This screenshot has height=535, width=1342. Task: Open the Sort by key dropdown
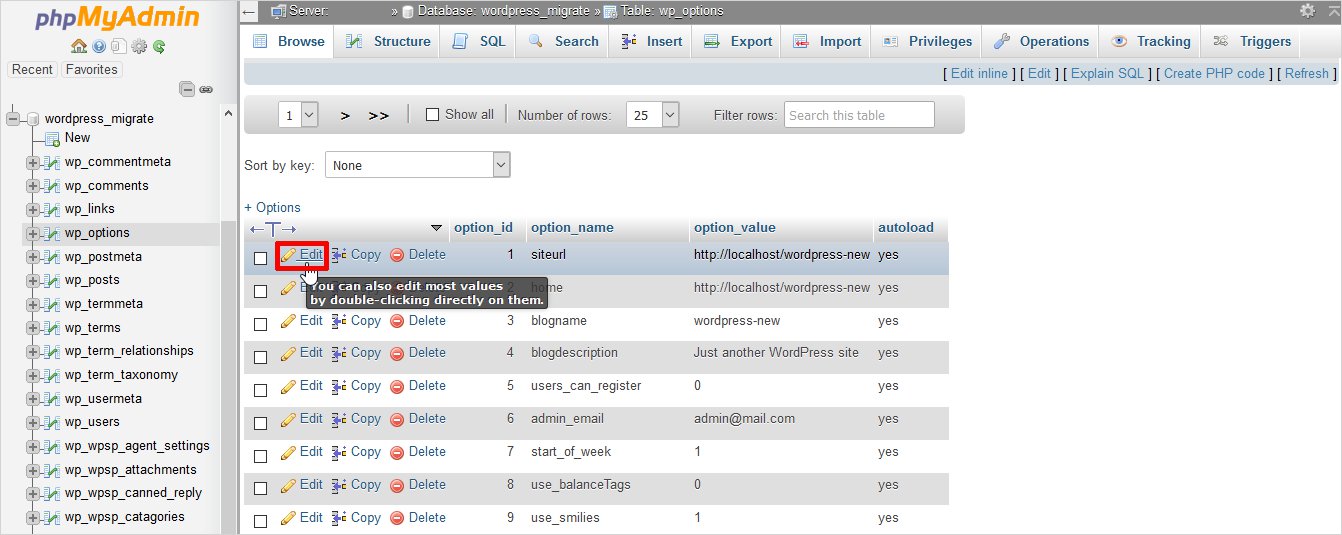[417, 165]
